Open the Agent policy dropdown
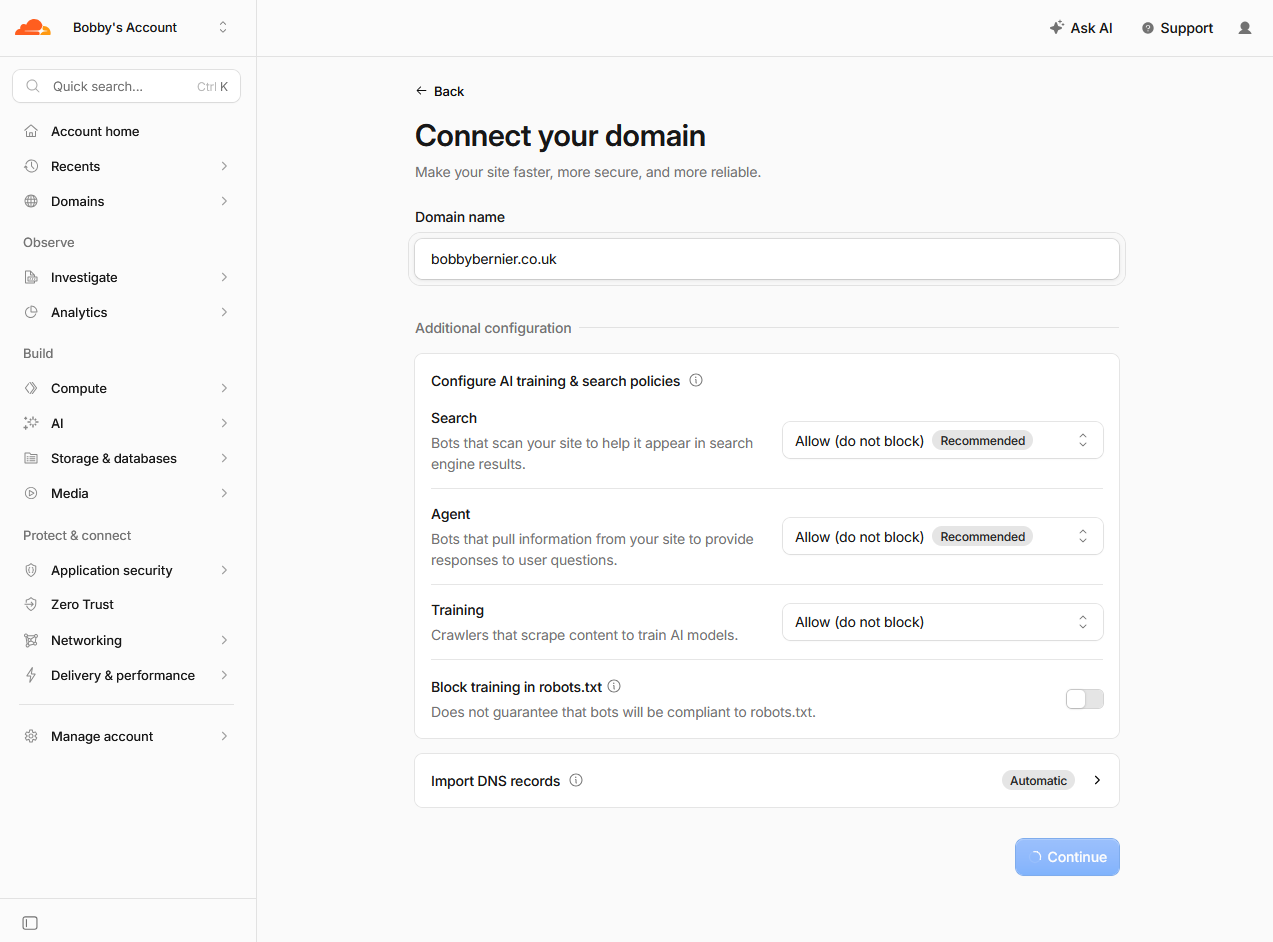The image size is (1273, 942). (x=942, y=536)
